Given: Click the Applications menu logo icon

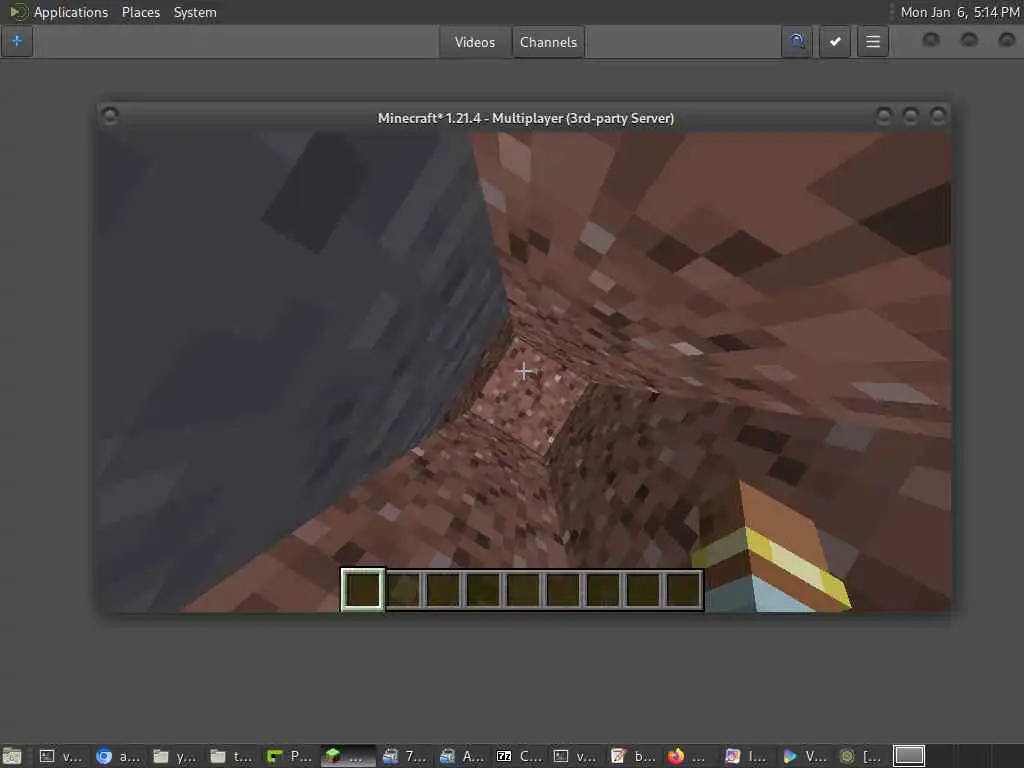Looking at the screenshot, I should coord(18,12).
